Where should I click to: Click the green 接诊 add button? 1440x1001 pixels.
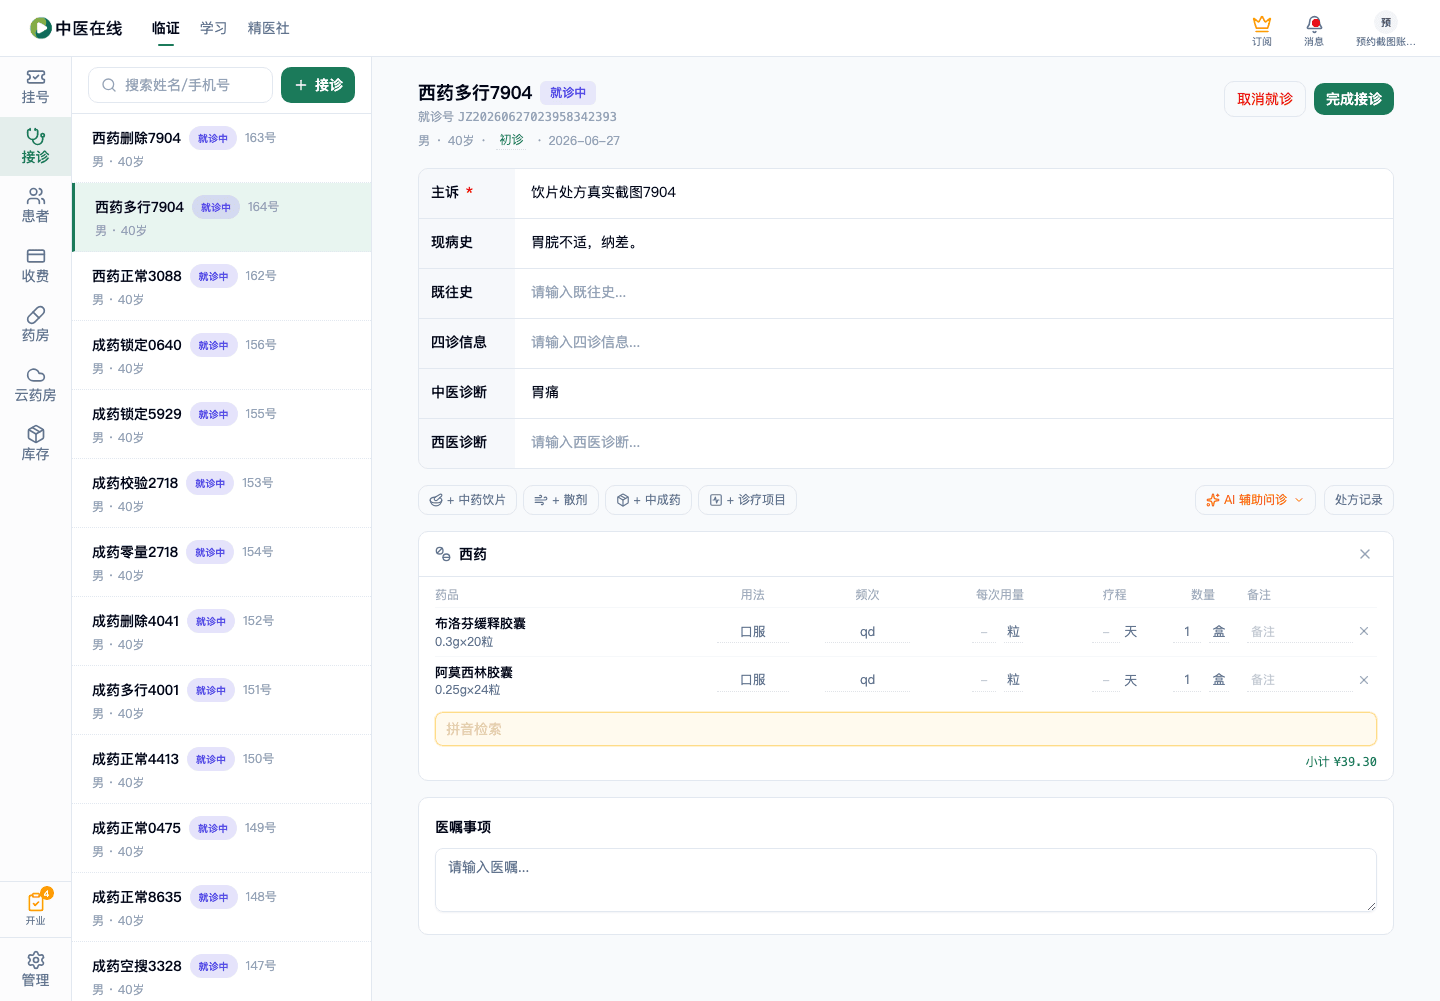click(318, 85)
